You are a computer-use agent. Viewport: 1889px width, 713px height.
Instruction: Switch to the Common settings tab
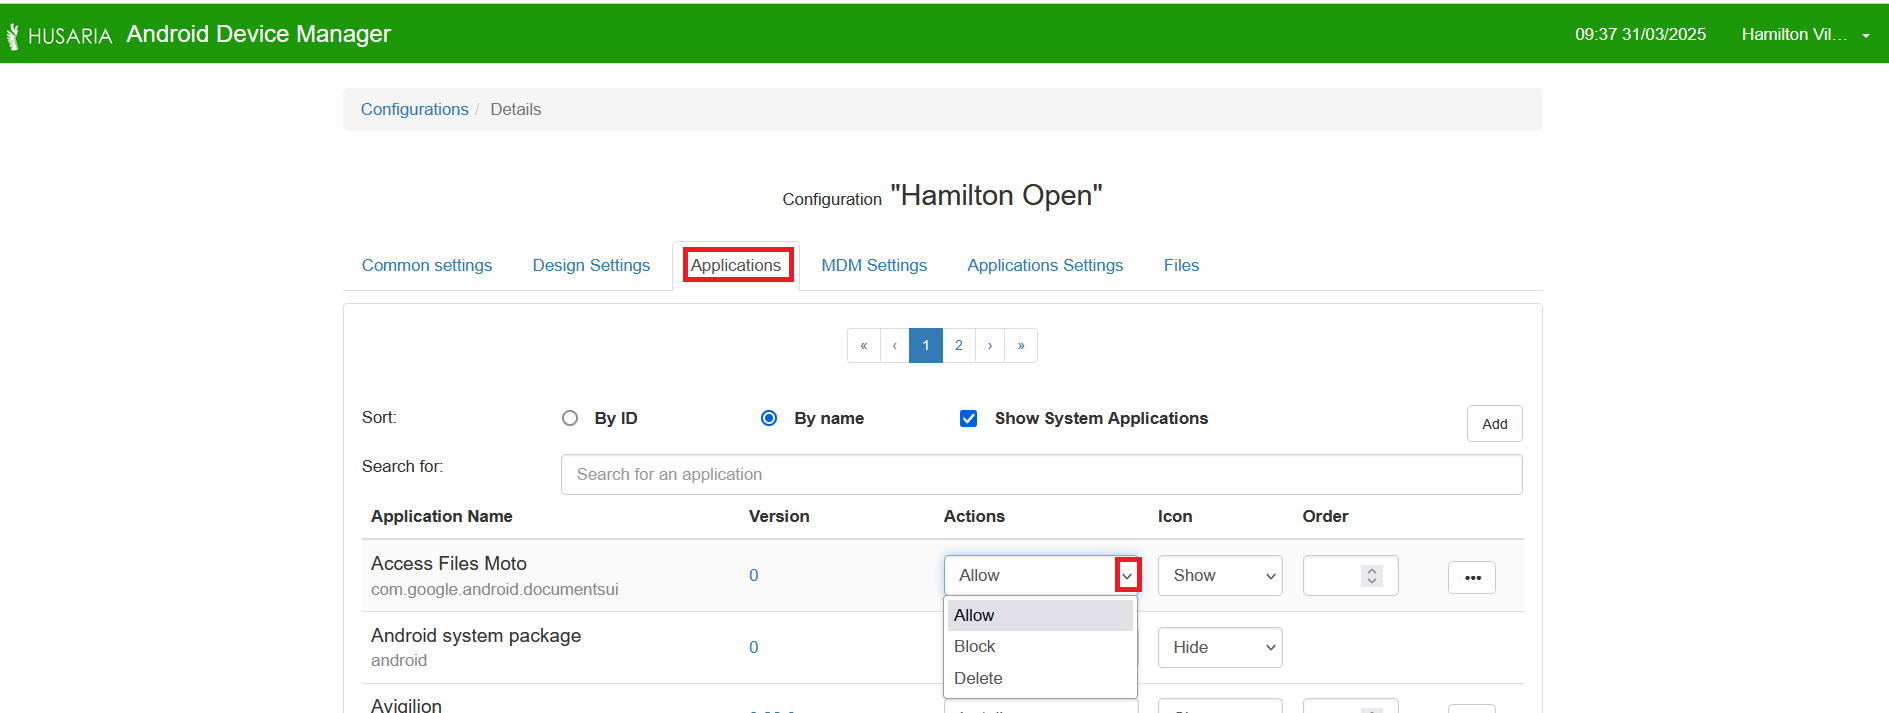tap(427, 265)
